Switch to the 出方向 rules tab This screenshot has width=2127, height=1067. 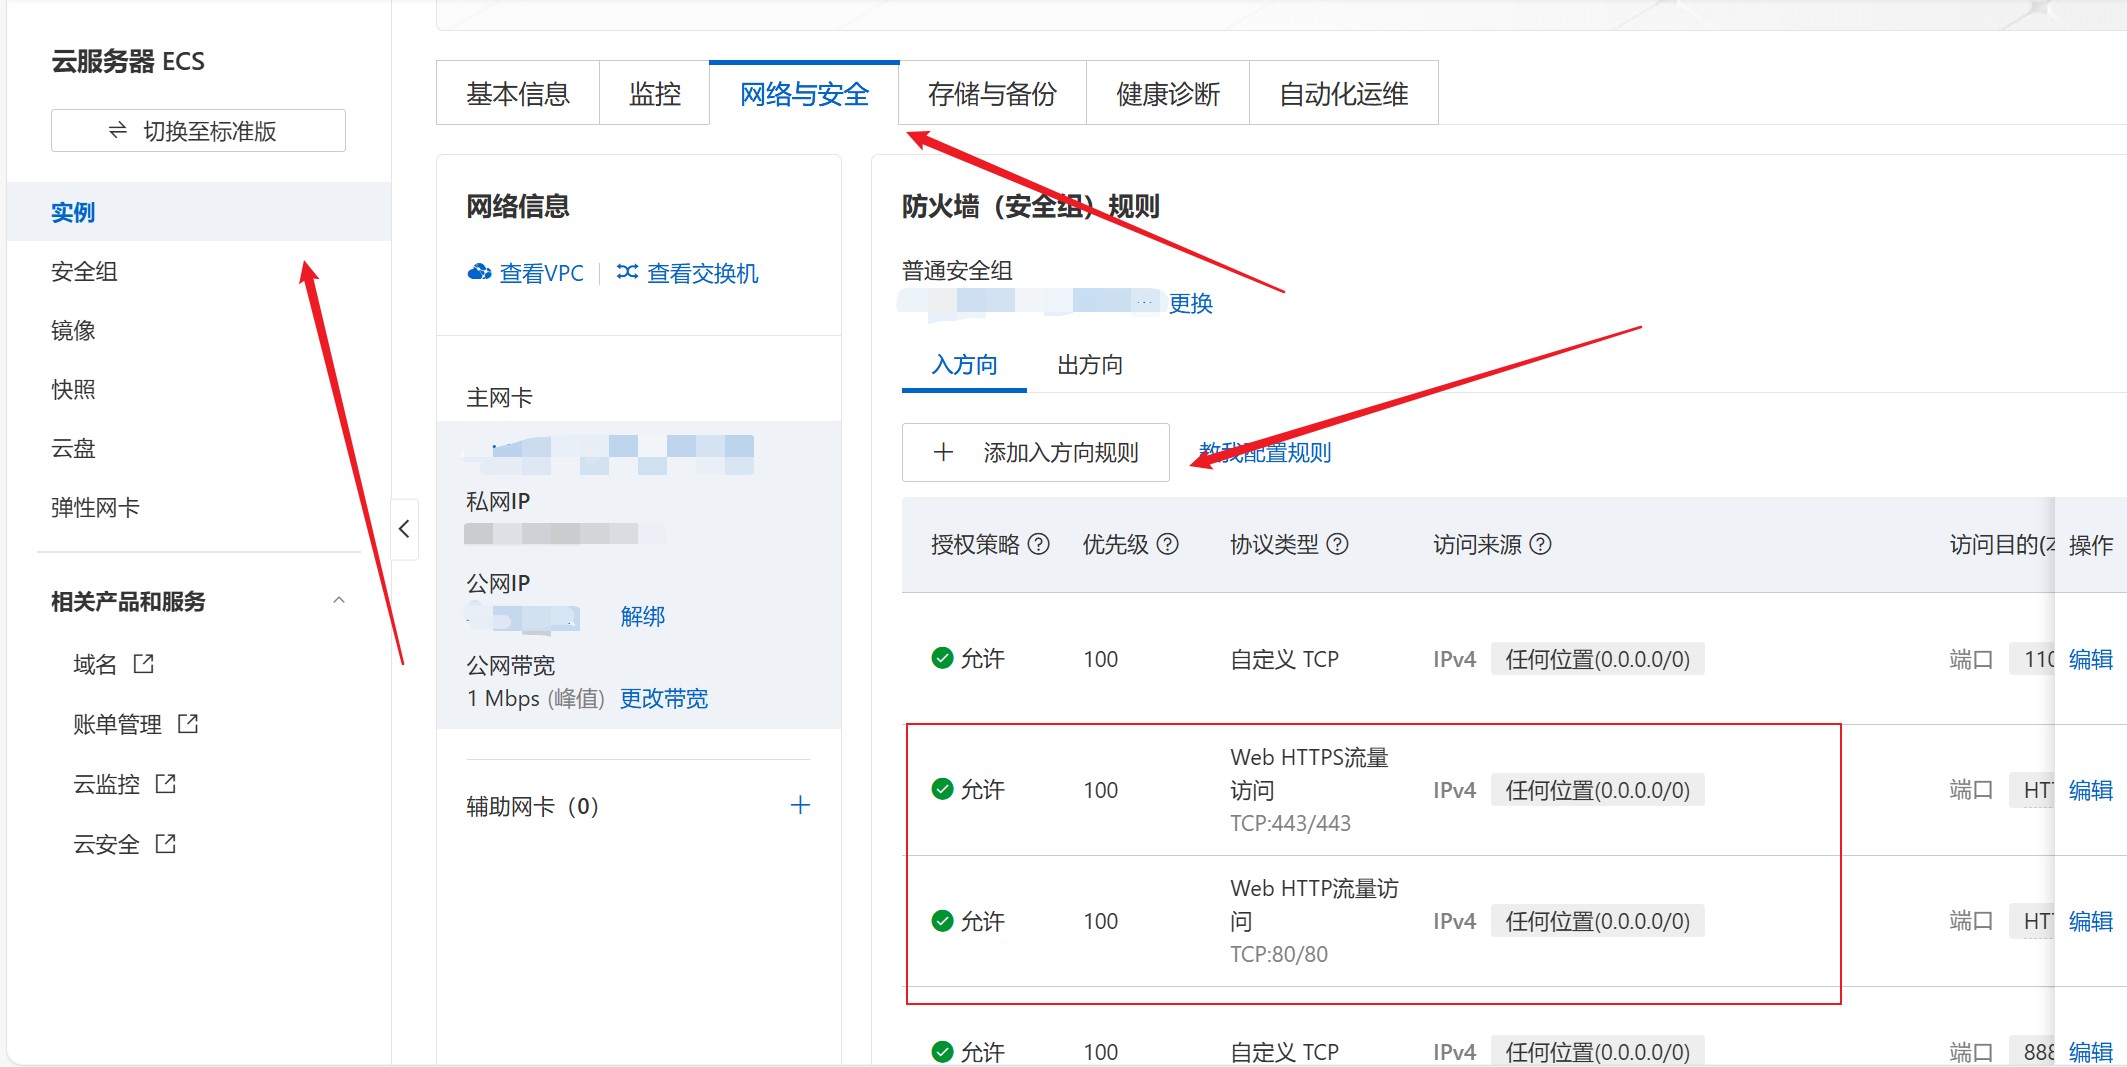1090,365
